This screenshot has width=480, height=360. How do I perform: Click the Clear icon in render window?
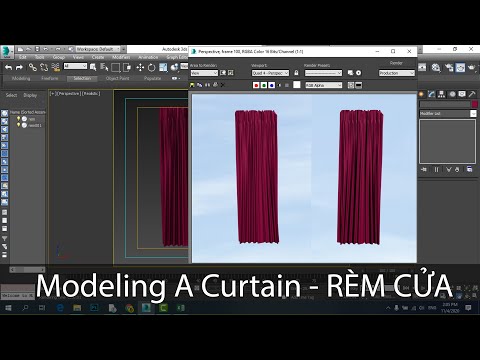223,85
